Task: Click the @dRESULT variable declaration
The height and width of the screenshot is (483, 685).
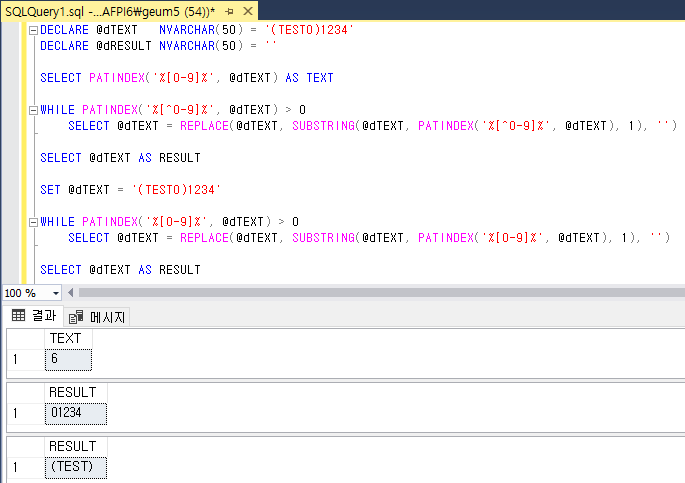Action: [124, 46]
